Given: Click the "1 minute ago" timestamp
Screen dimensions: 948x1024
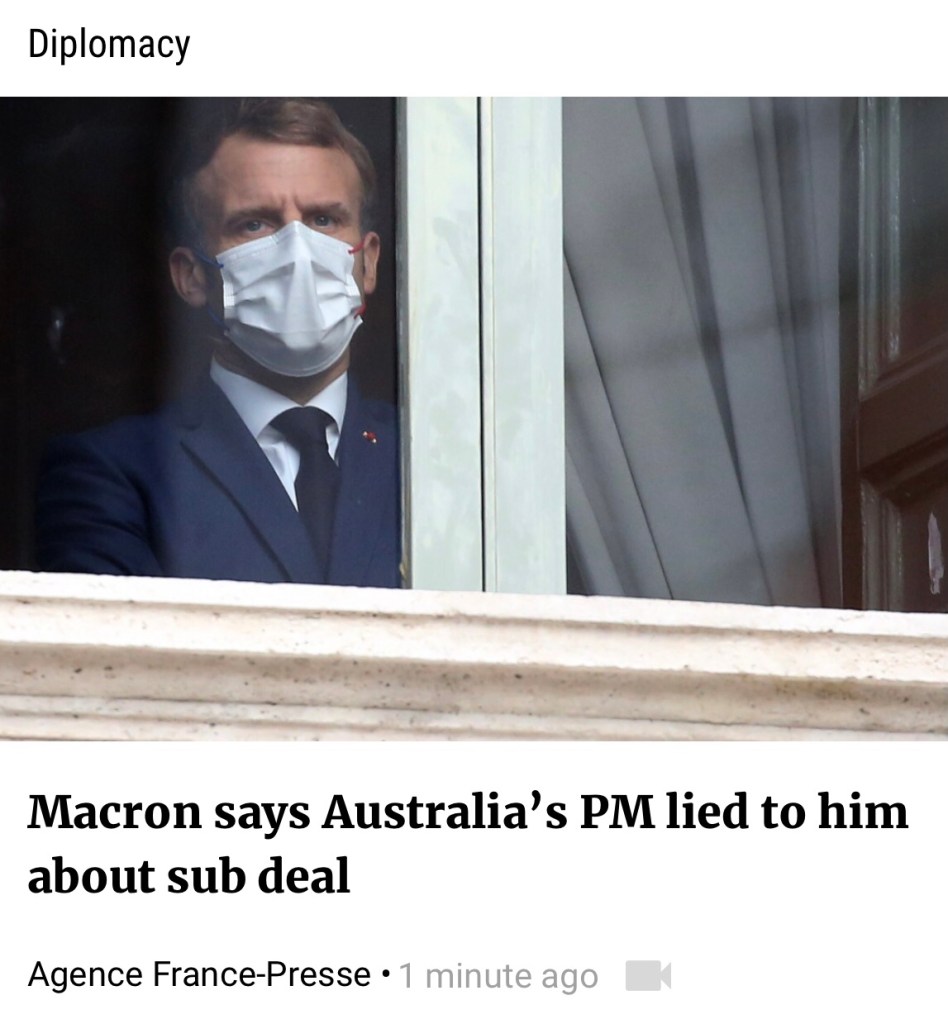Looking at the screenshot, I should coord(498,976).
